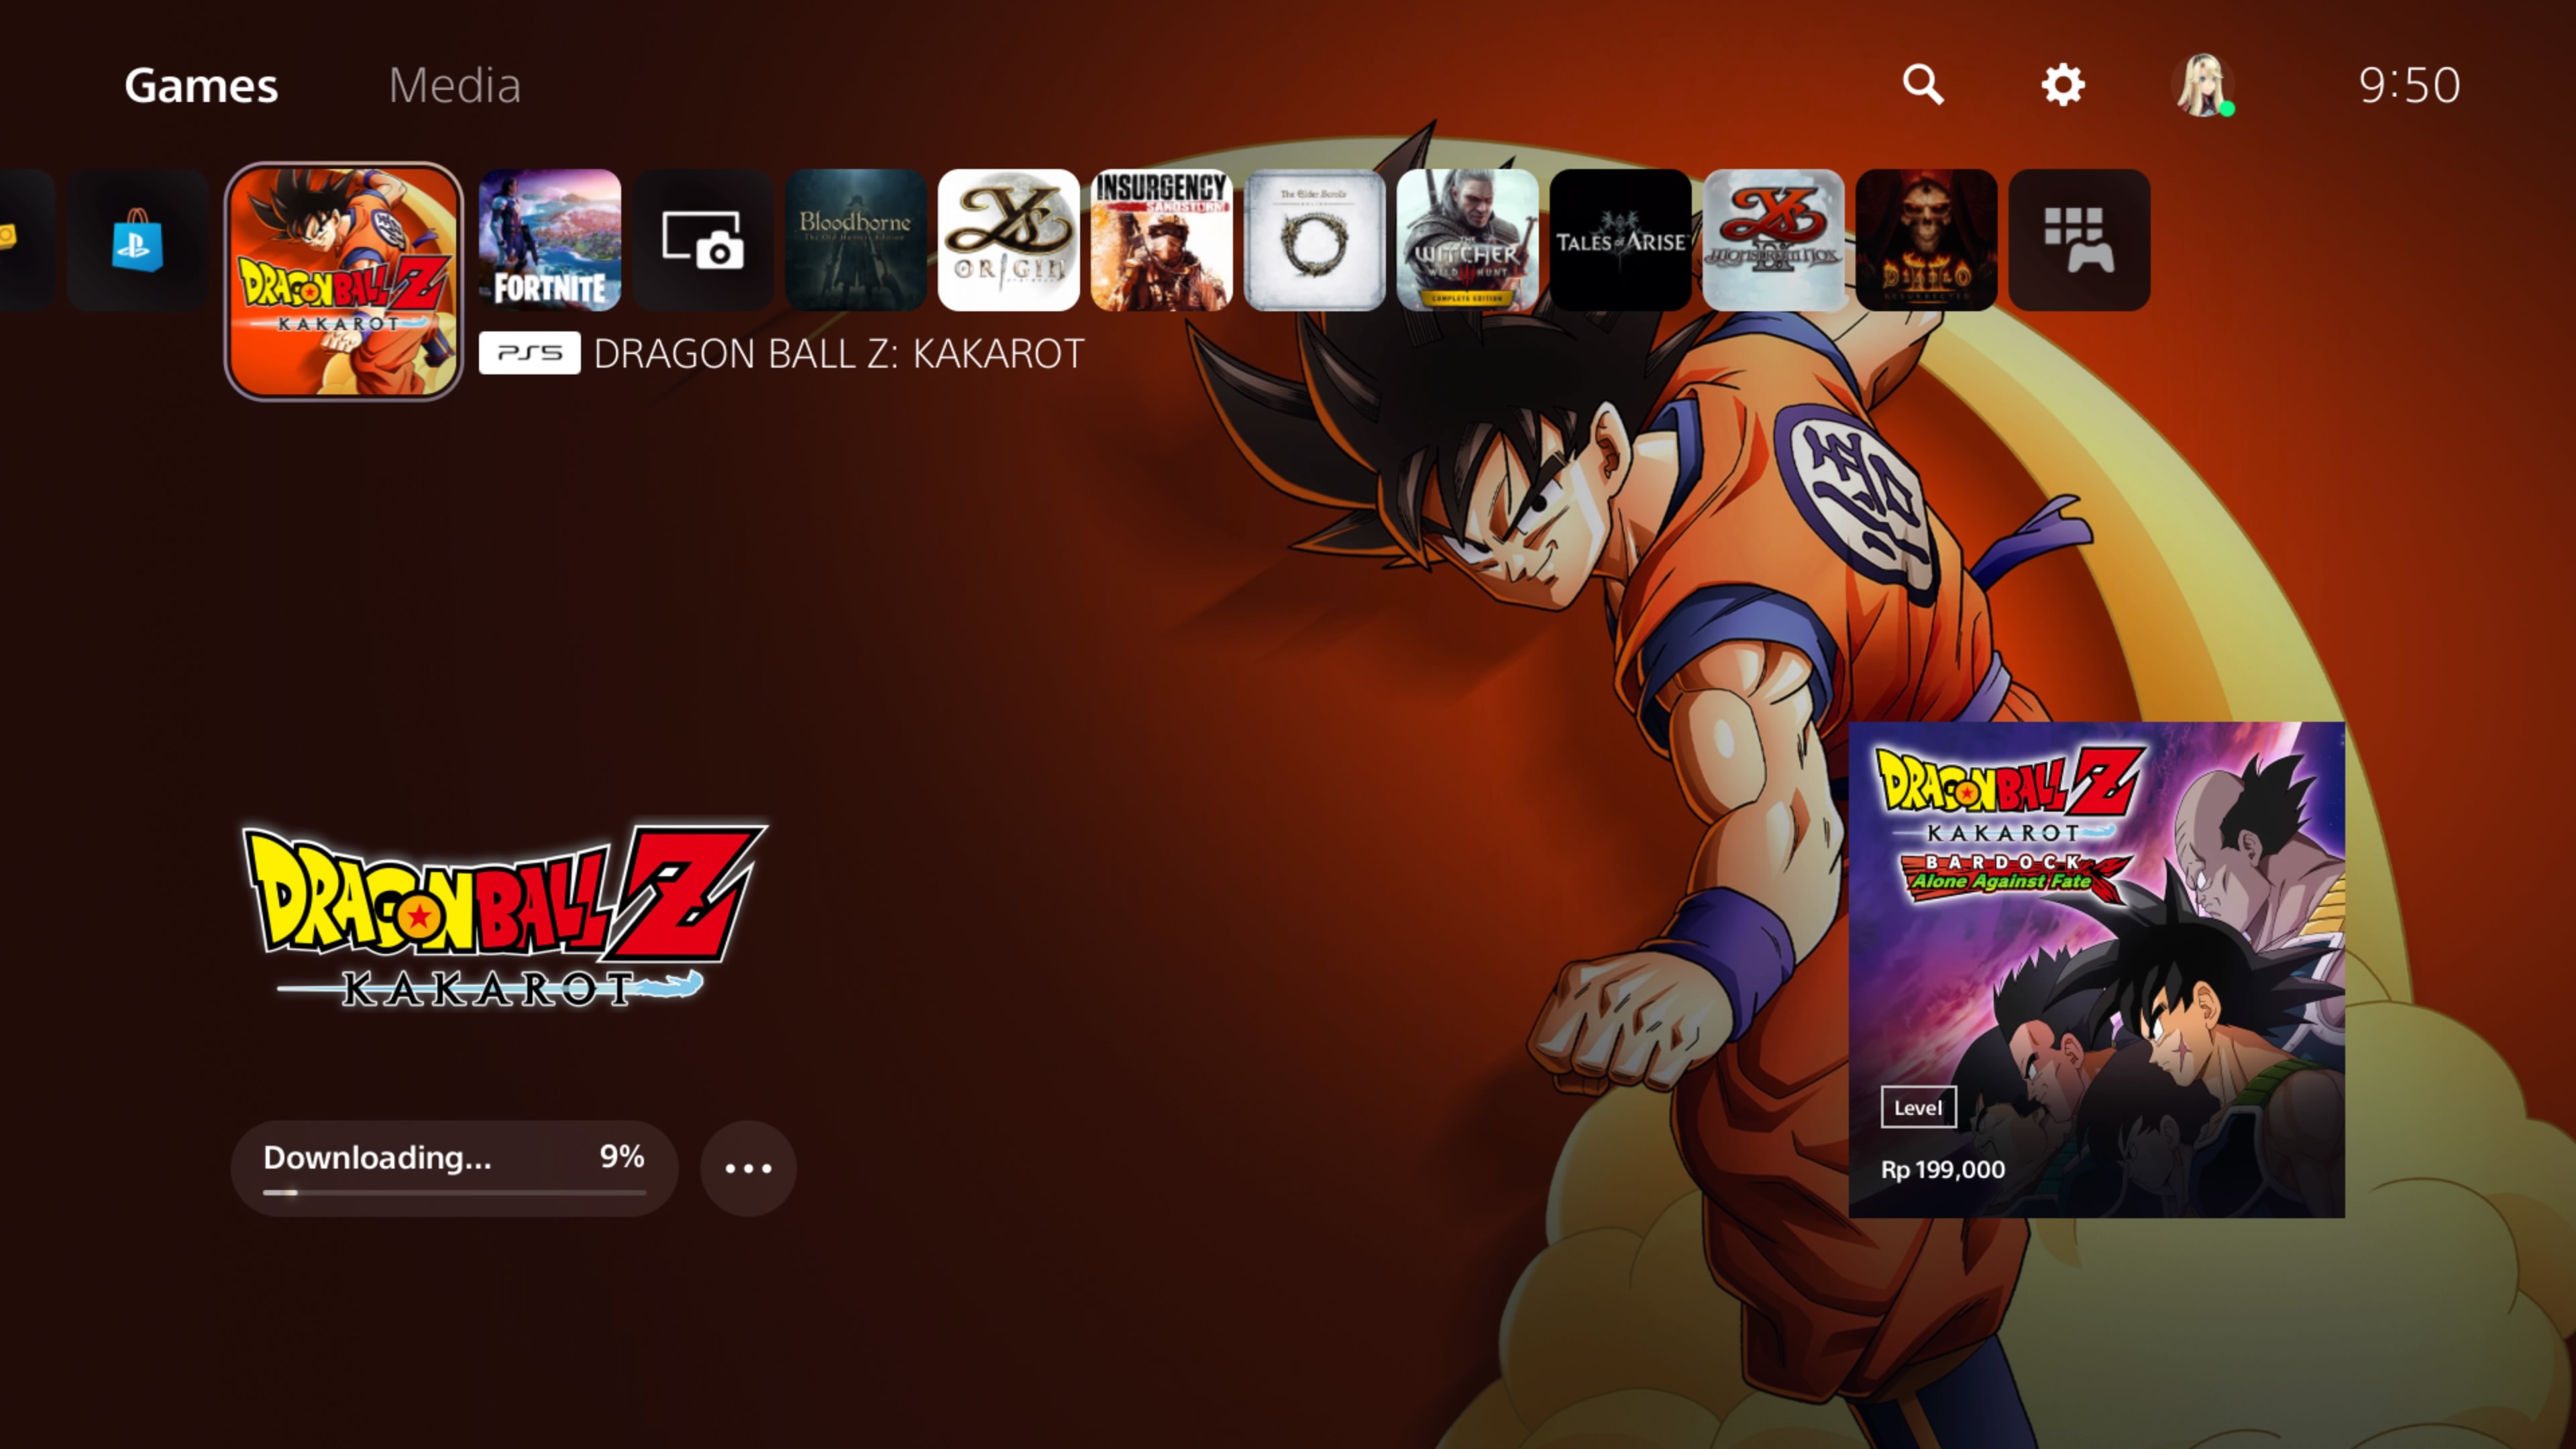The image size is (2576, 1449).
Task: Switch to the Media tab
Action: click(x=455, y=85)
